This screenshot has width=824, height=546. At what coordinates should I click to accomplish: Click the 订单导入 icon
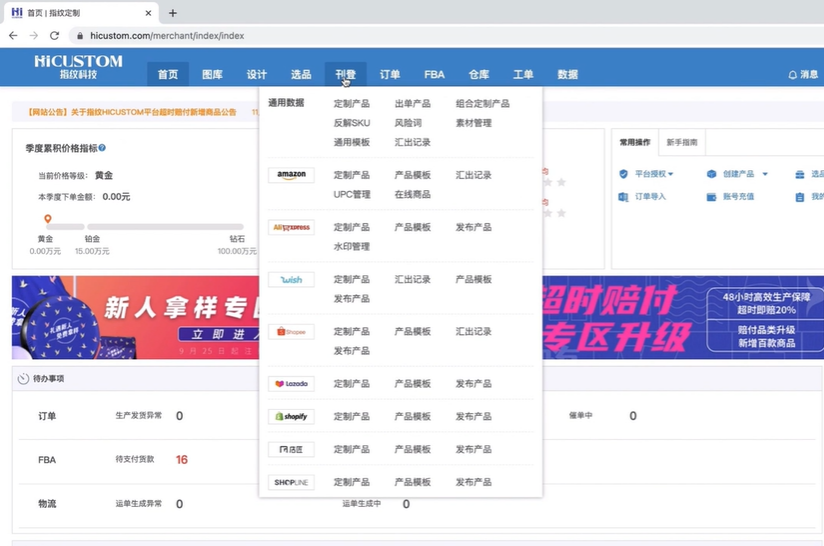click(623, 197)
